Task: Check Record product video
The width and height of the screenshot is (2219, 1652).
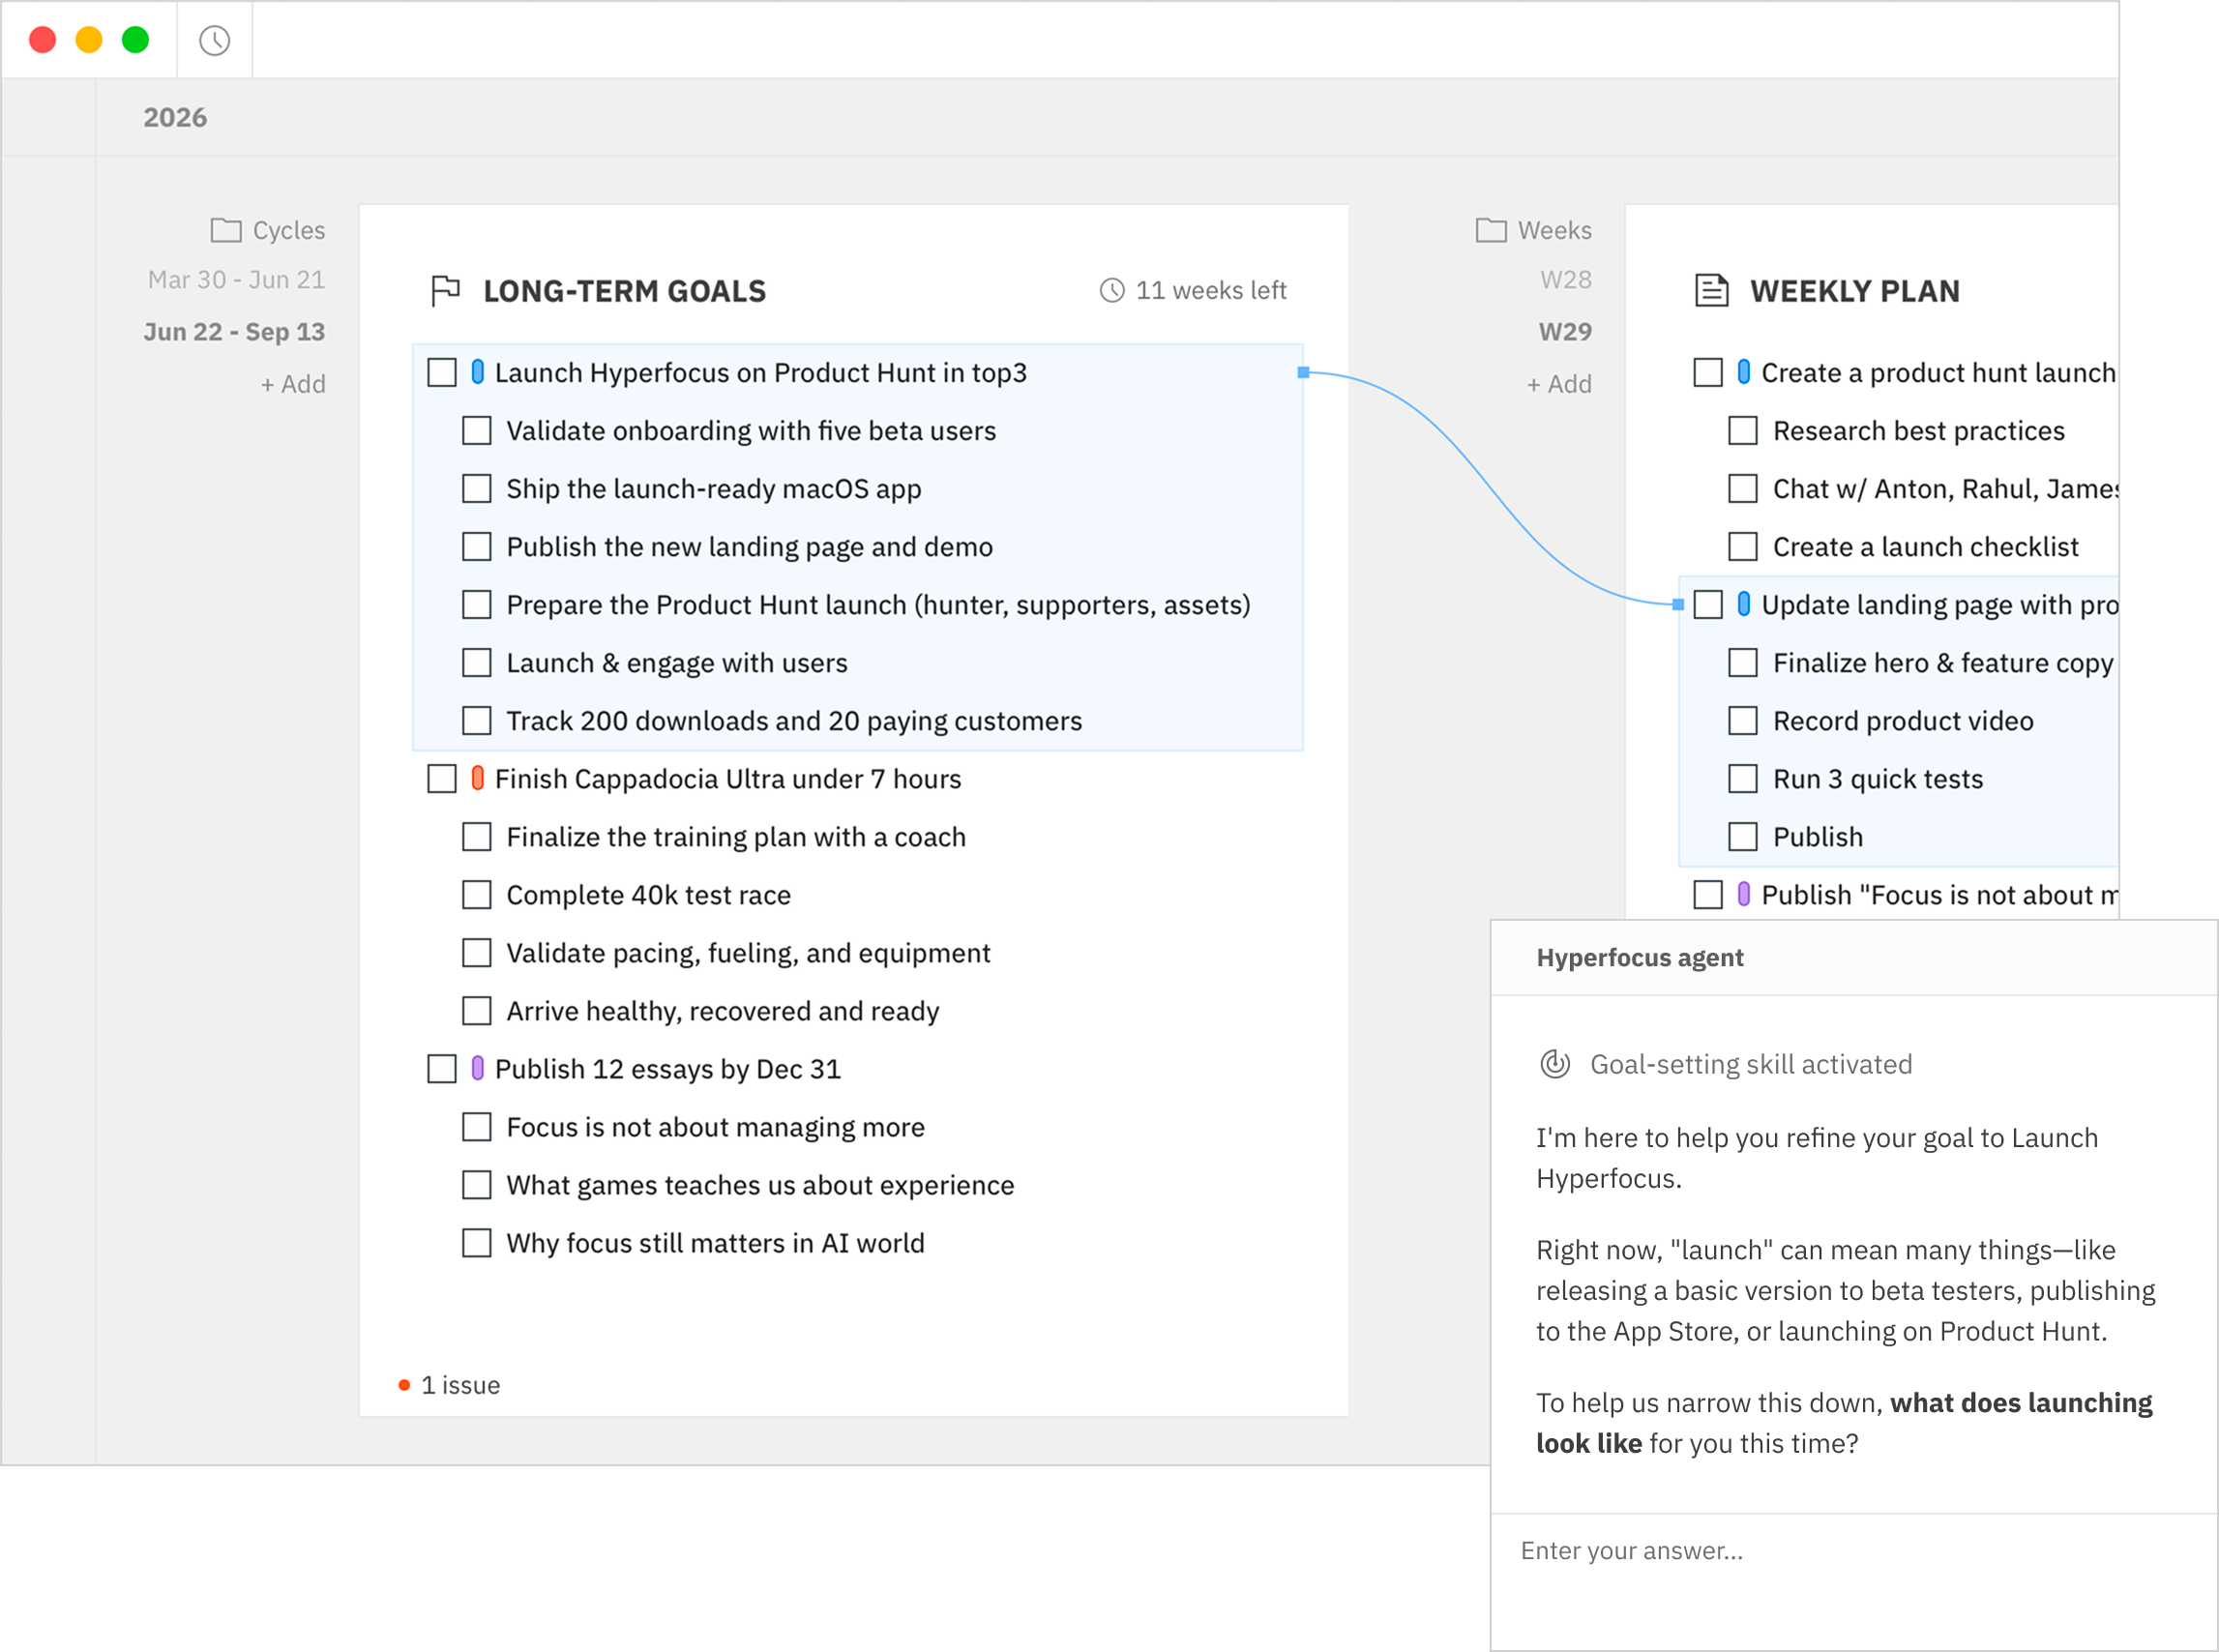Action: pyautogui.click(x=1743, y=720)
